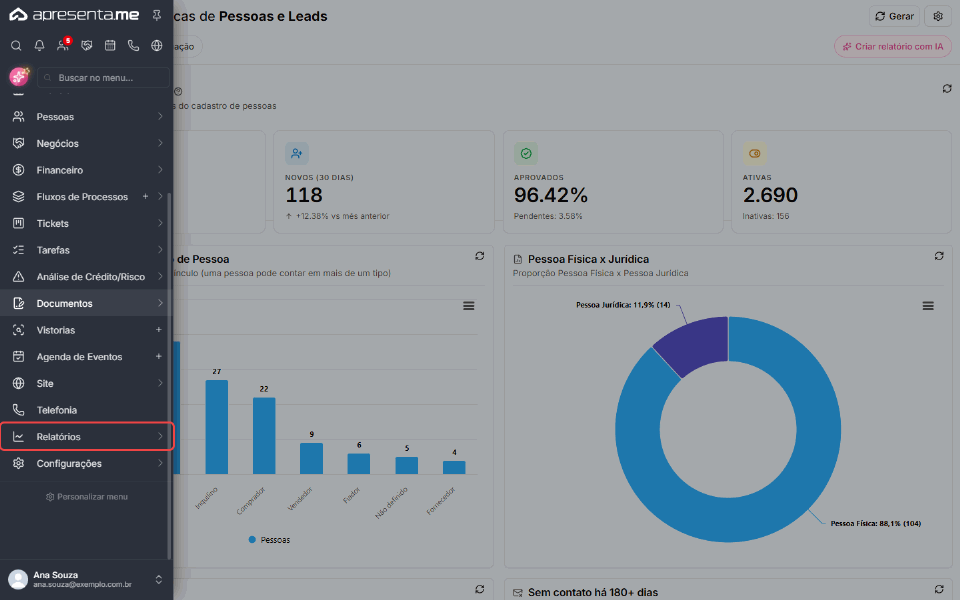Expand the Pessoas menu chevron
Viewport: 960px width, 600px height.
160,116
